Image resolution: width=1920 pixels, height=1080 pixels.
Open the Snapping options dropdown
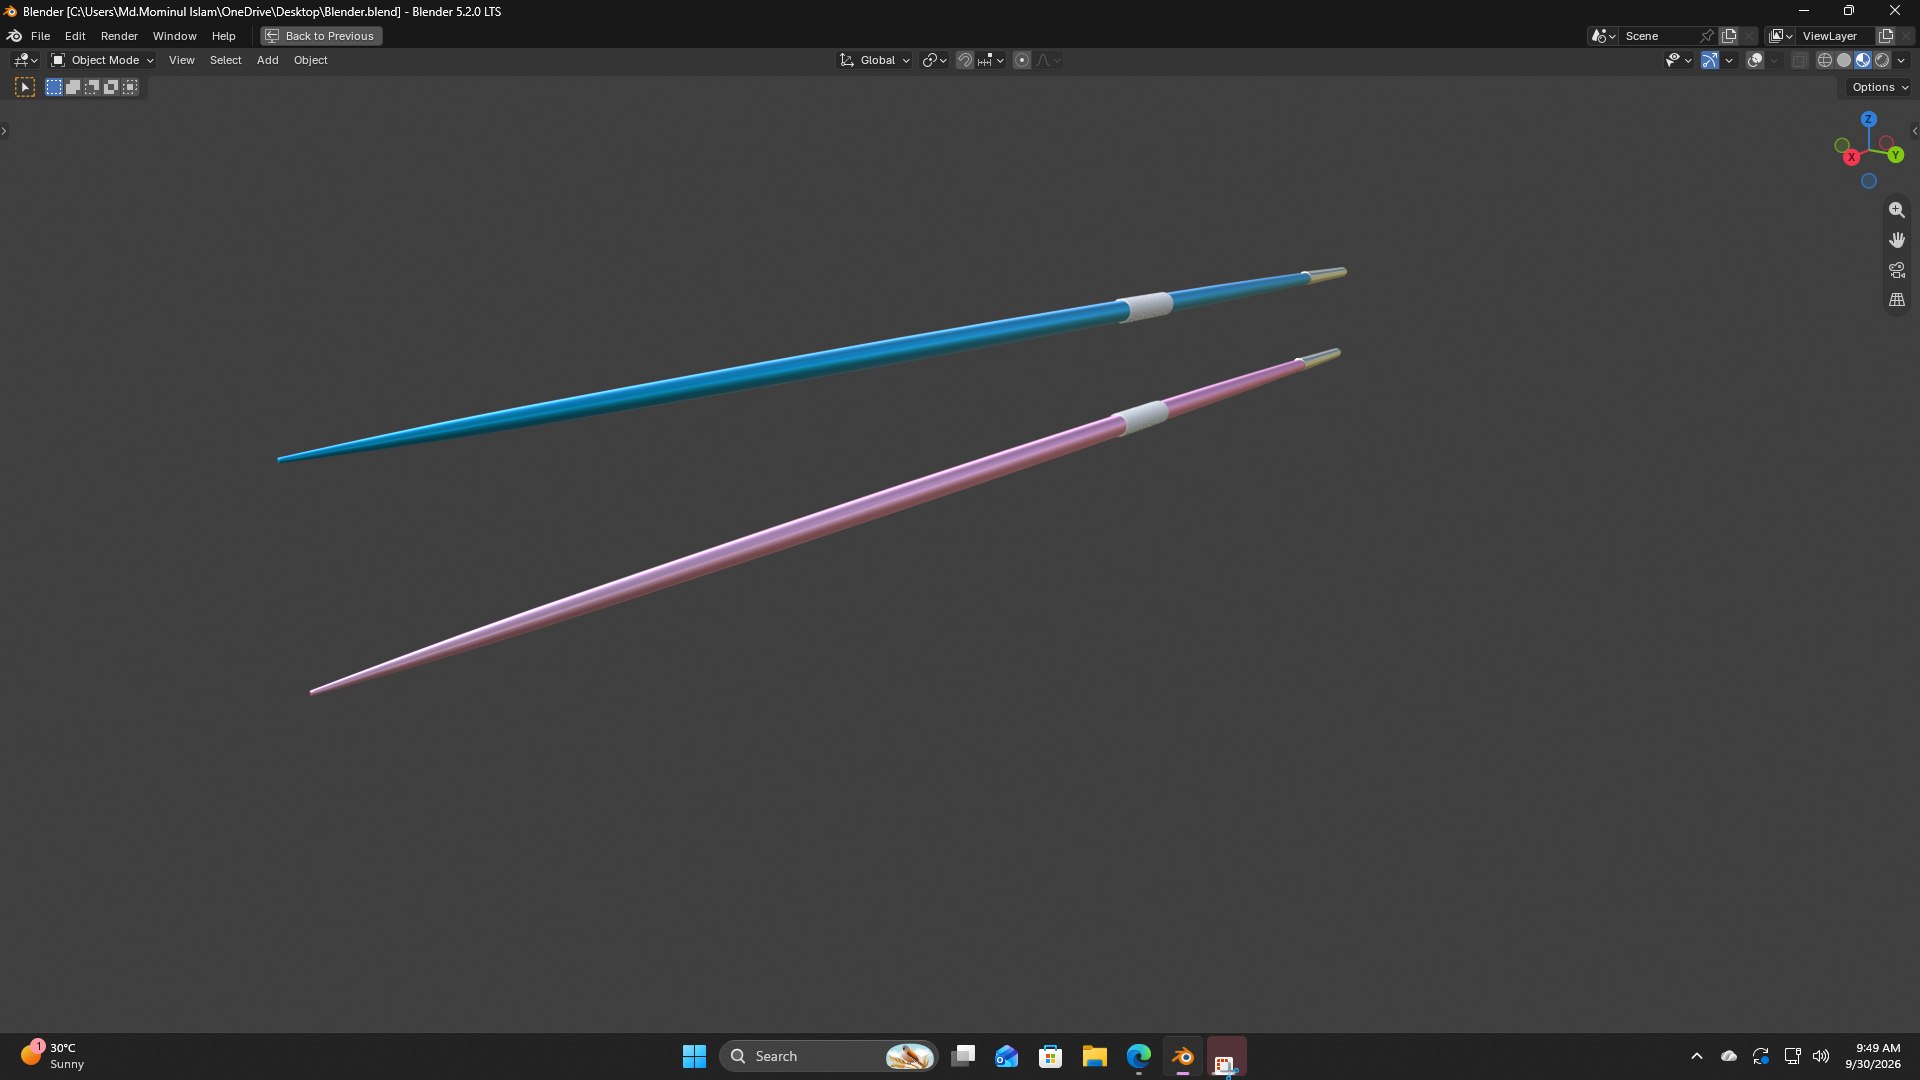coord(991,61)
